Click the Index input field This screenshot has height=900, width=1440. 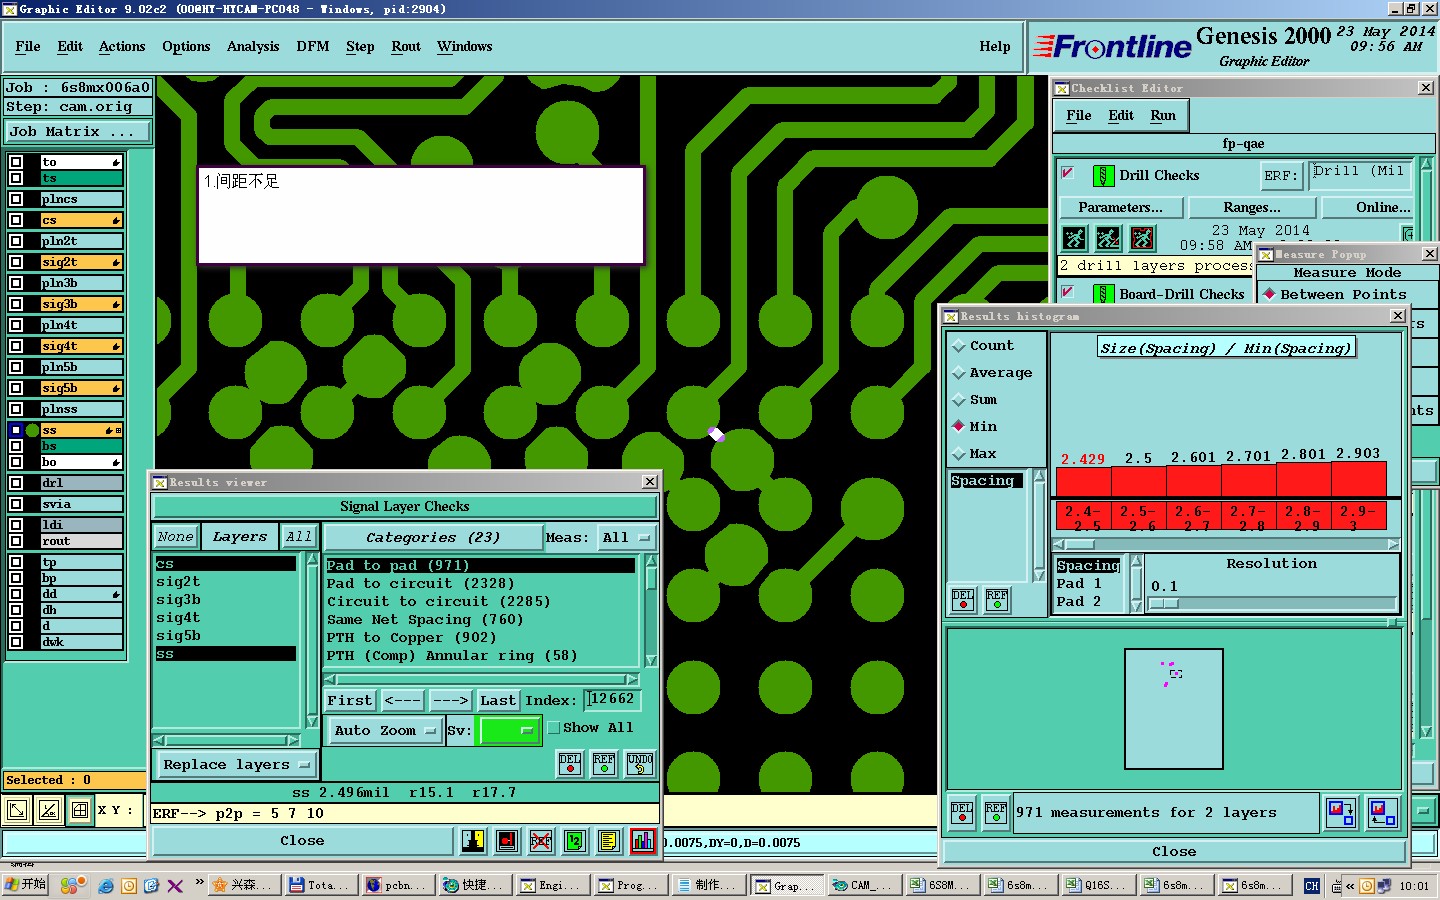611,700
